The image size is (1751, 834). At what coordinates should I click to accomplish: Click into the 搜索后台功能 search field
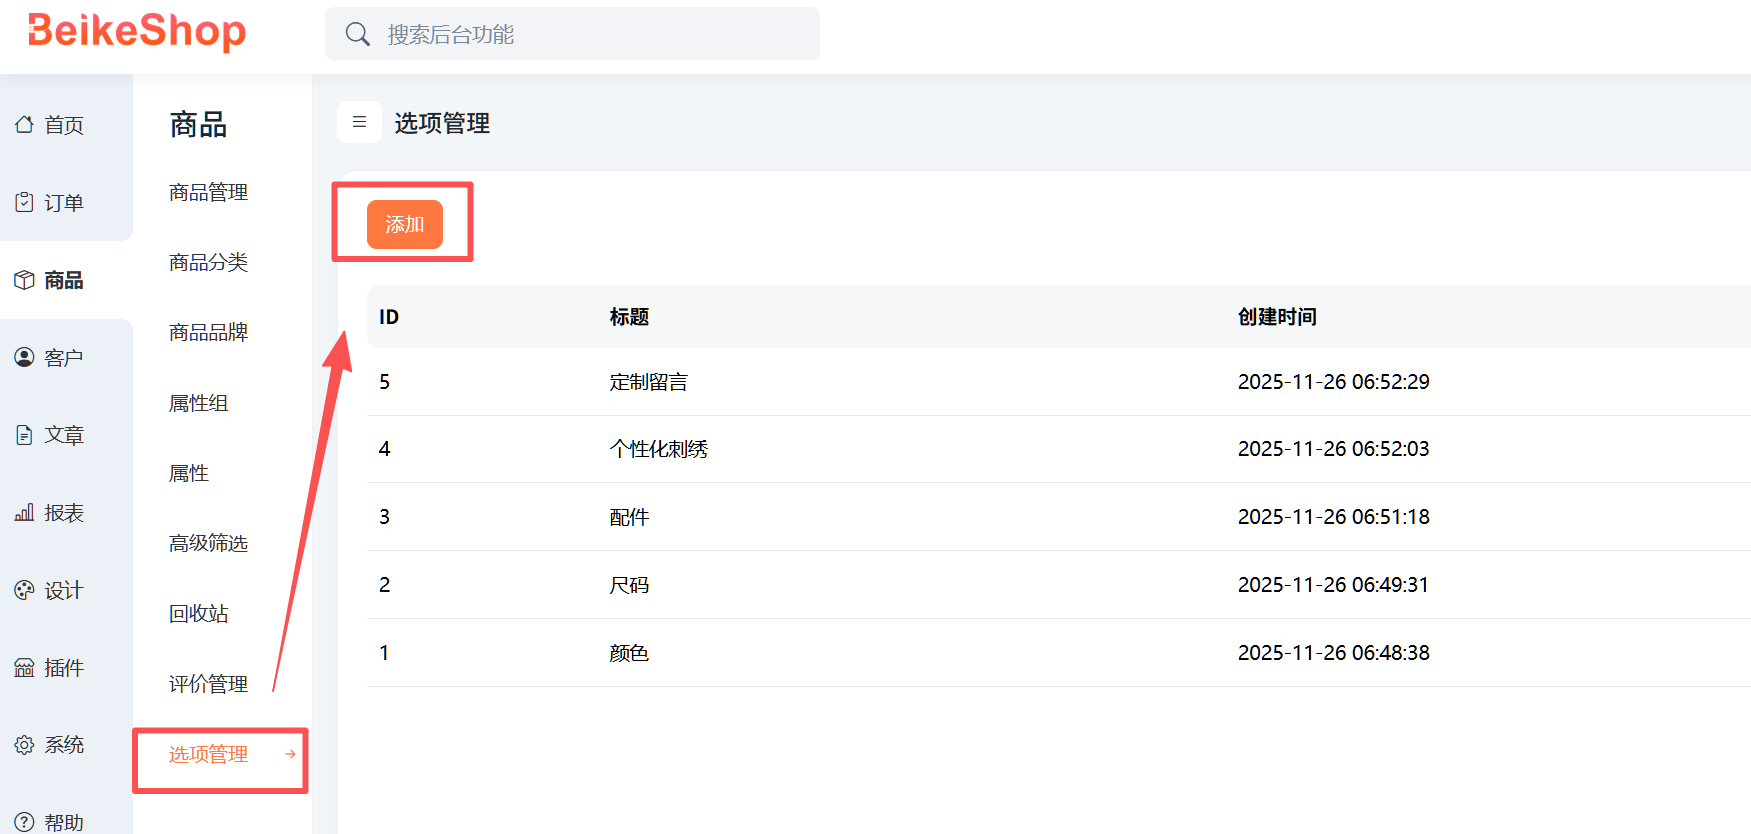click(x=590, y=35)
